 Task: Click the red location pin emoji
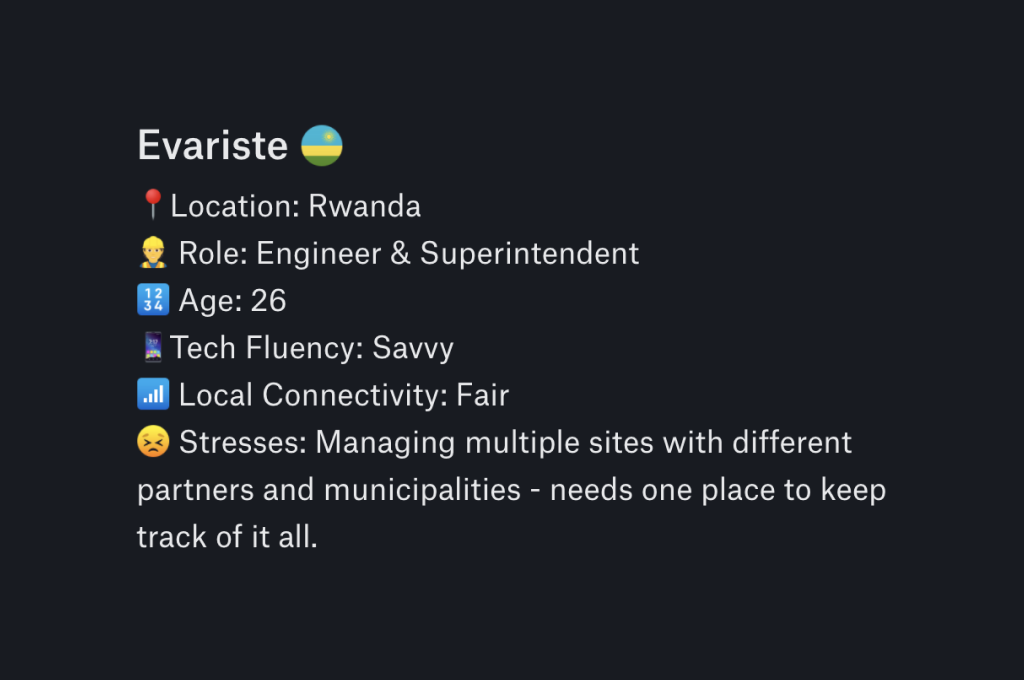[153, 204]
